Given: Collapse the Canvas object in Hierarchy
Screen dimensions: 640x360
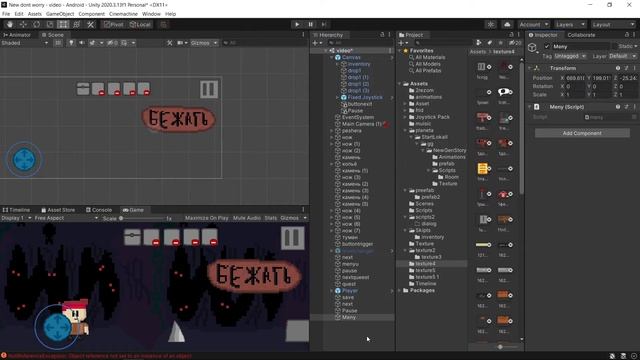Looking at the screenshot, I should [332, 58].
